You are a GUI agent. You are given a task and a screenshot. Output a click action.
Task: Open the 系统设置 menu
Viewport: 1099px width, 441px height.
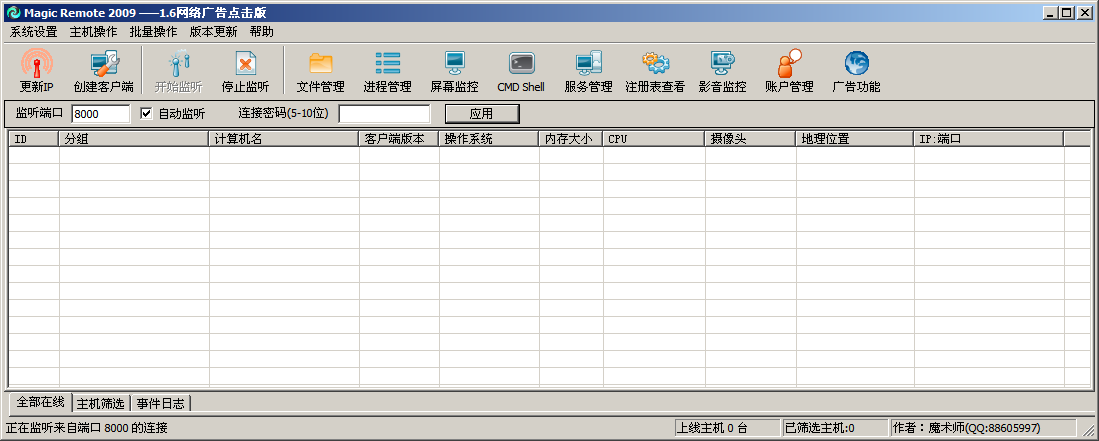(34, 31)
